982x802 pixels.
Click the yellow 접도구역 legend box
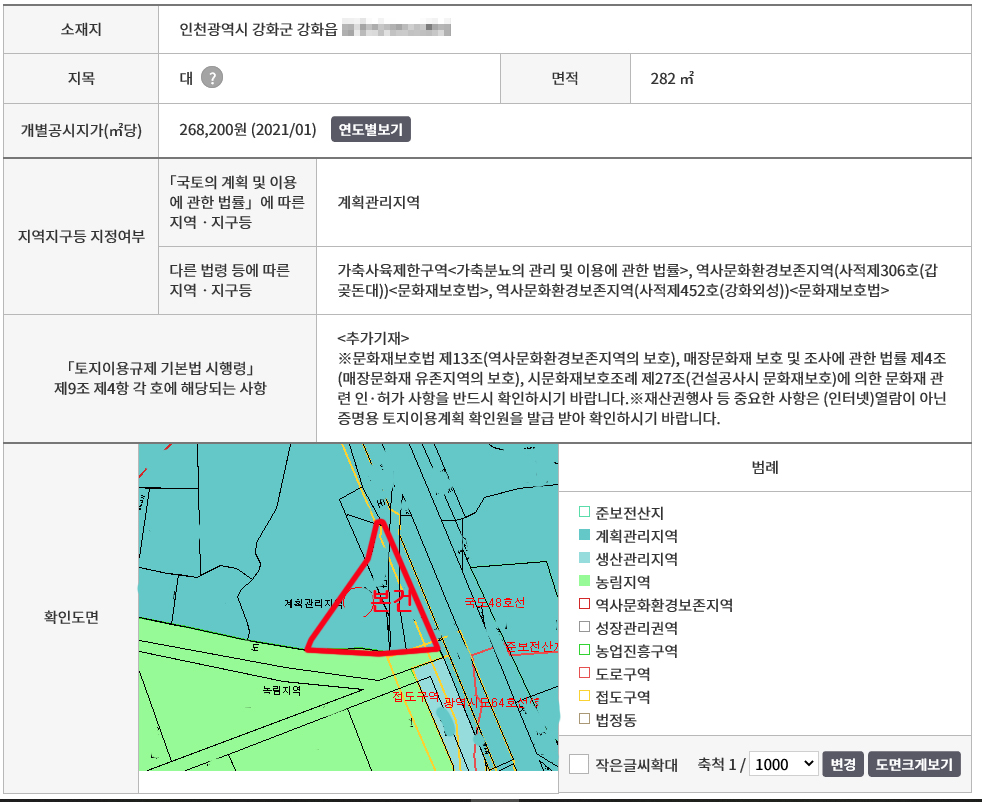click(585, 697)
